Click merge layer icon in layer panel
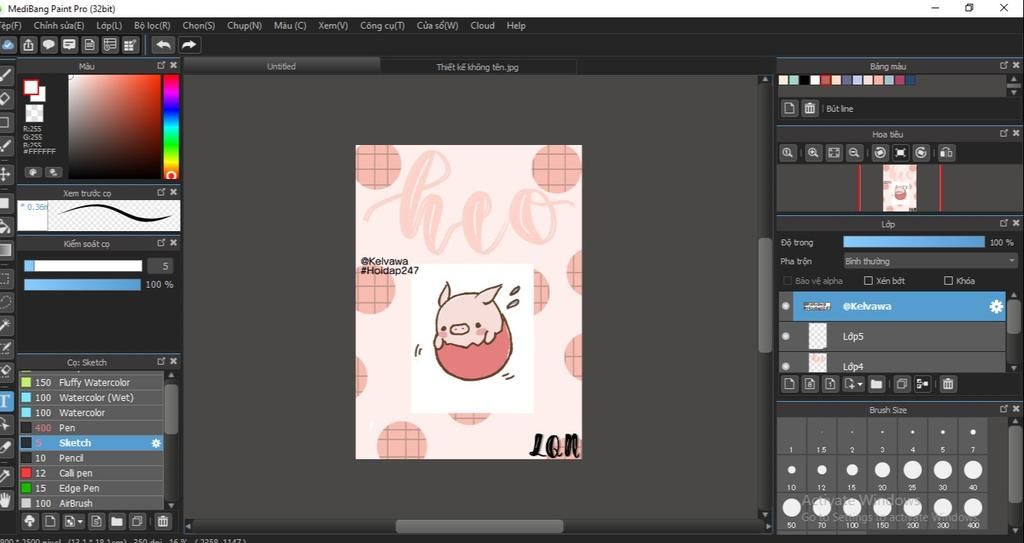The height and width of the screenshot is (543, 1024). point(922,384)
